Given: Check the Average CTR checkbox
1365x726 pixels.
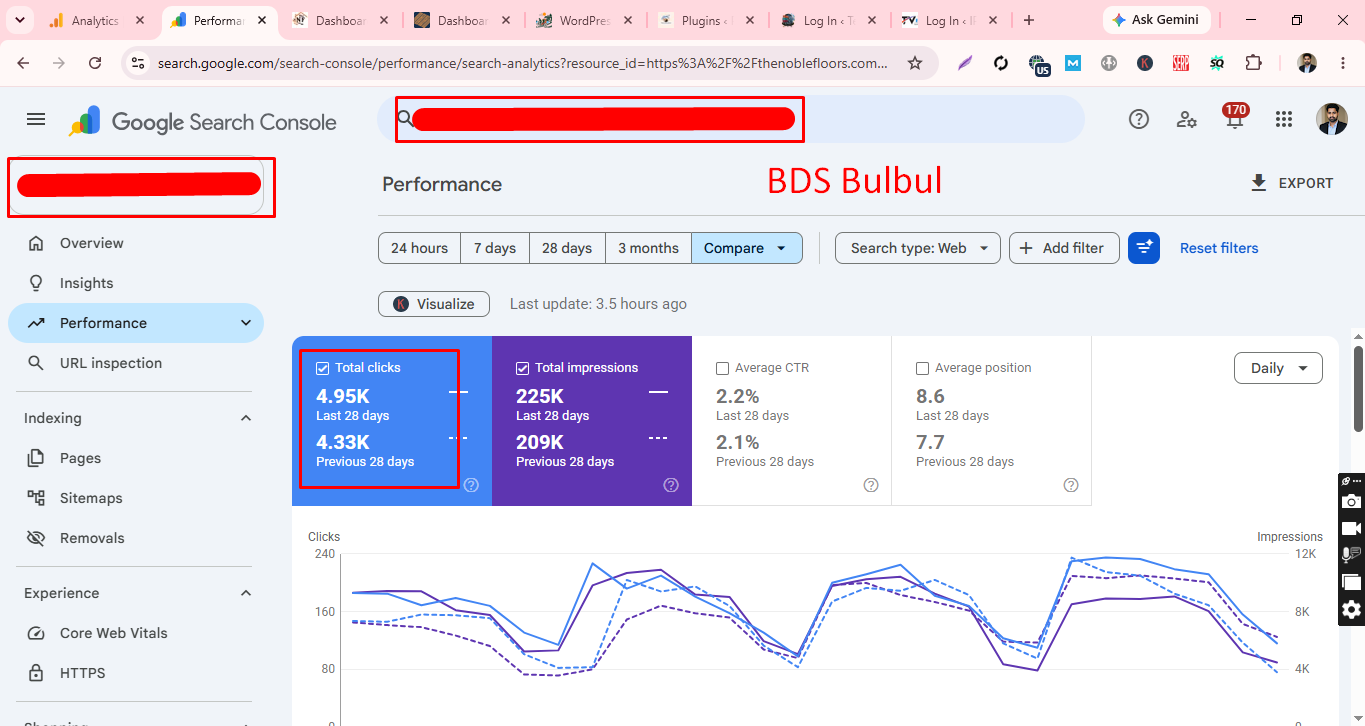Looking at the screenshot, I should tap(722, 368).
